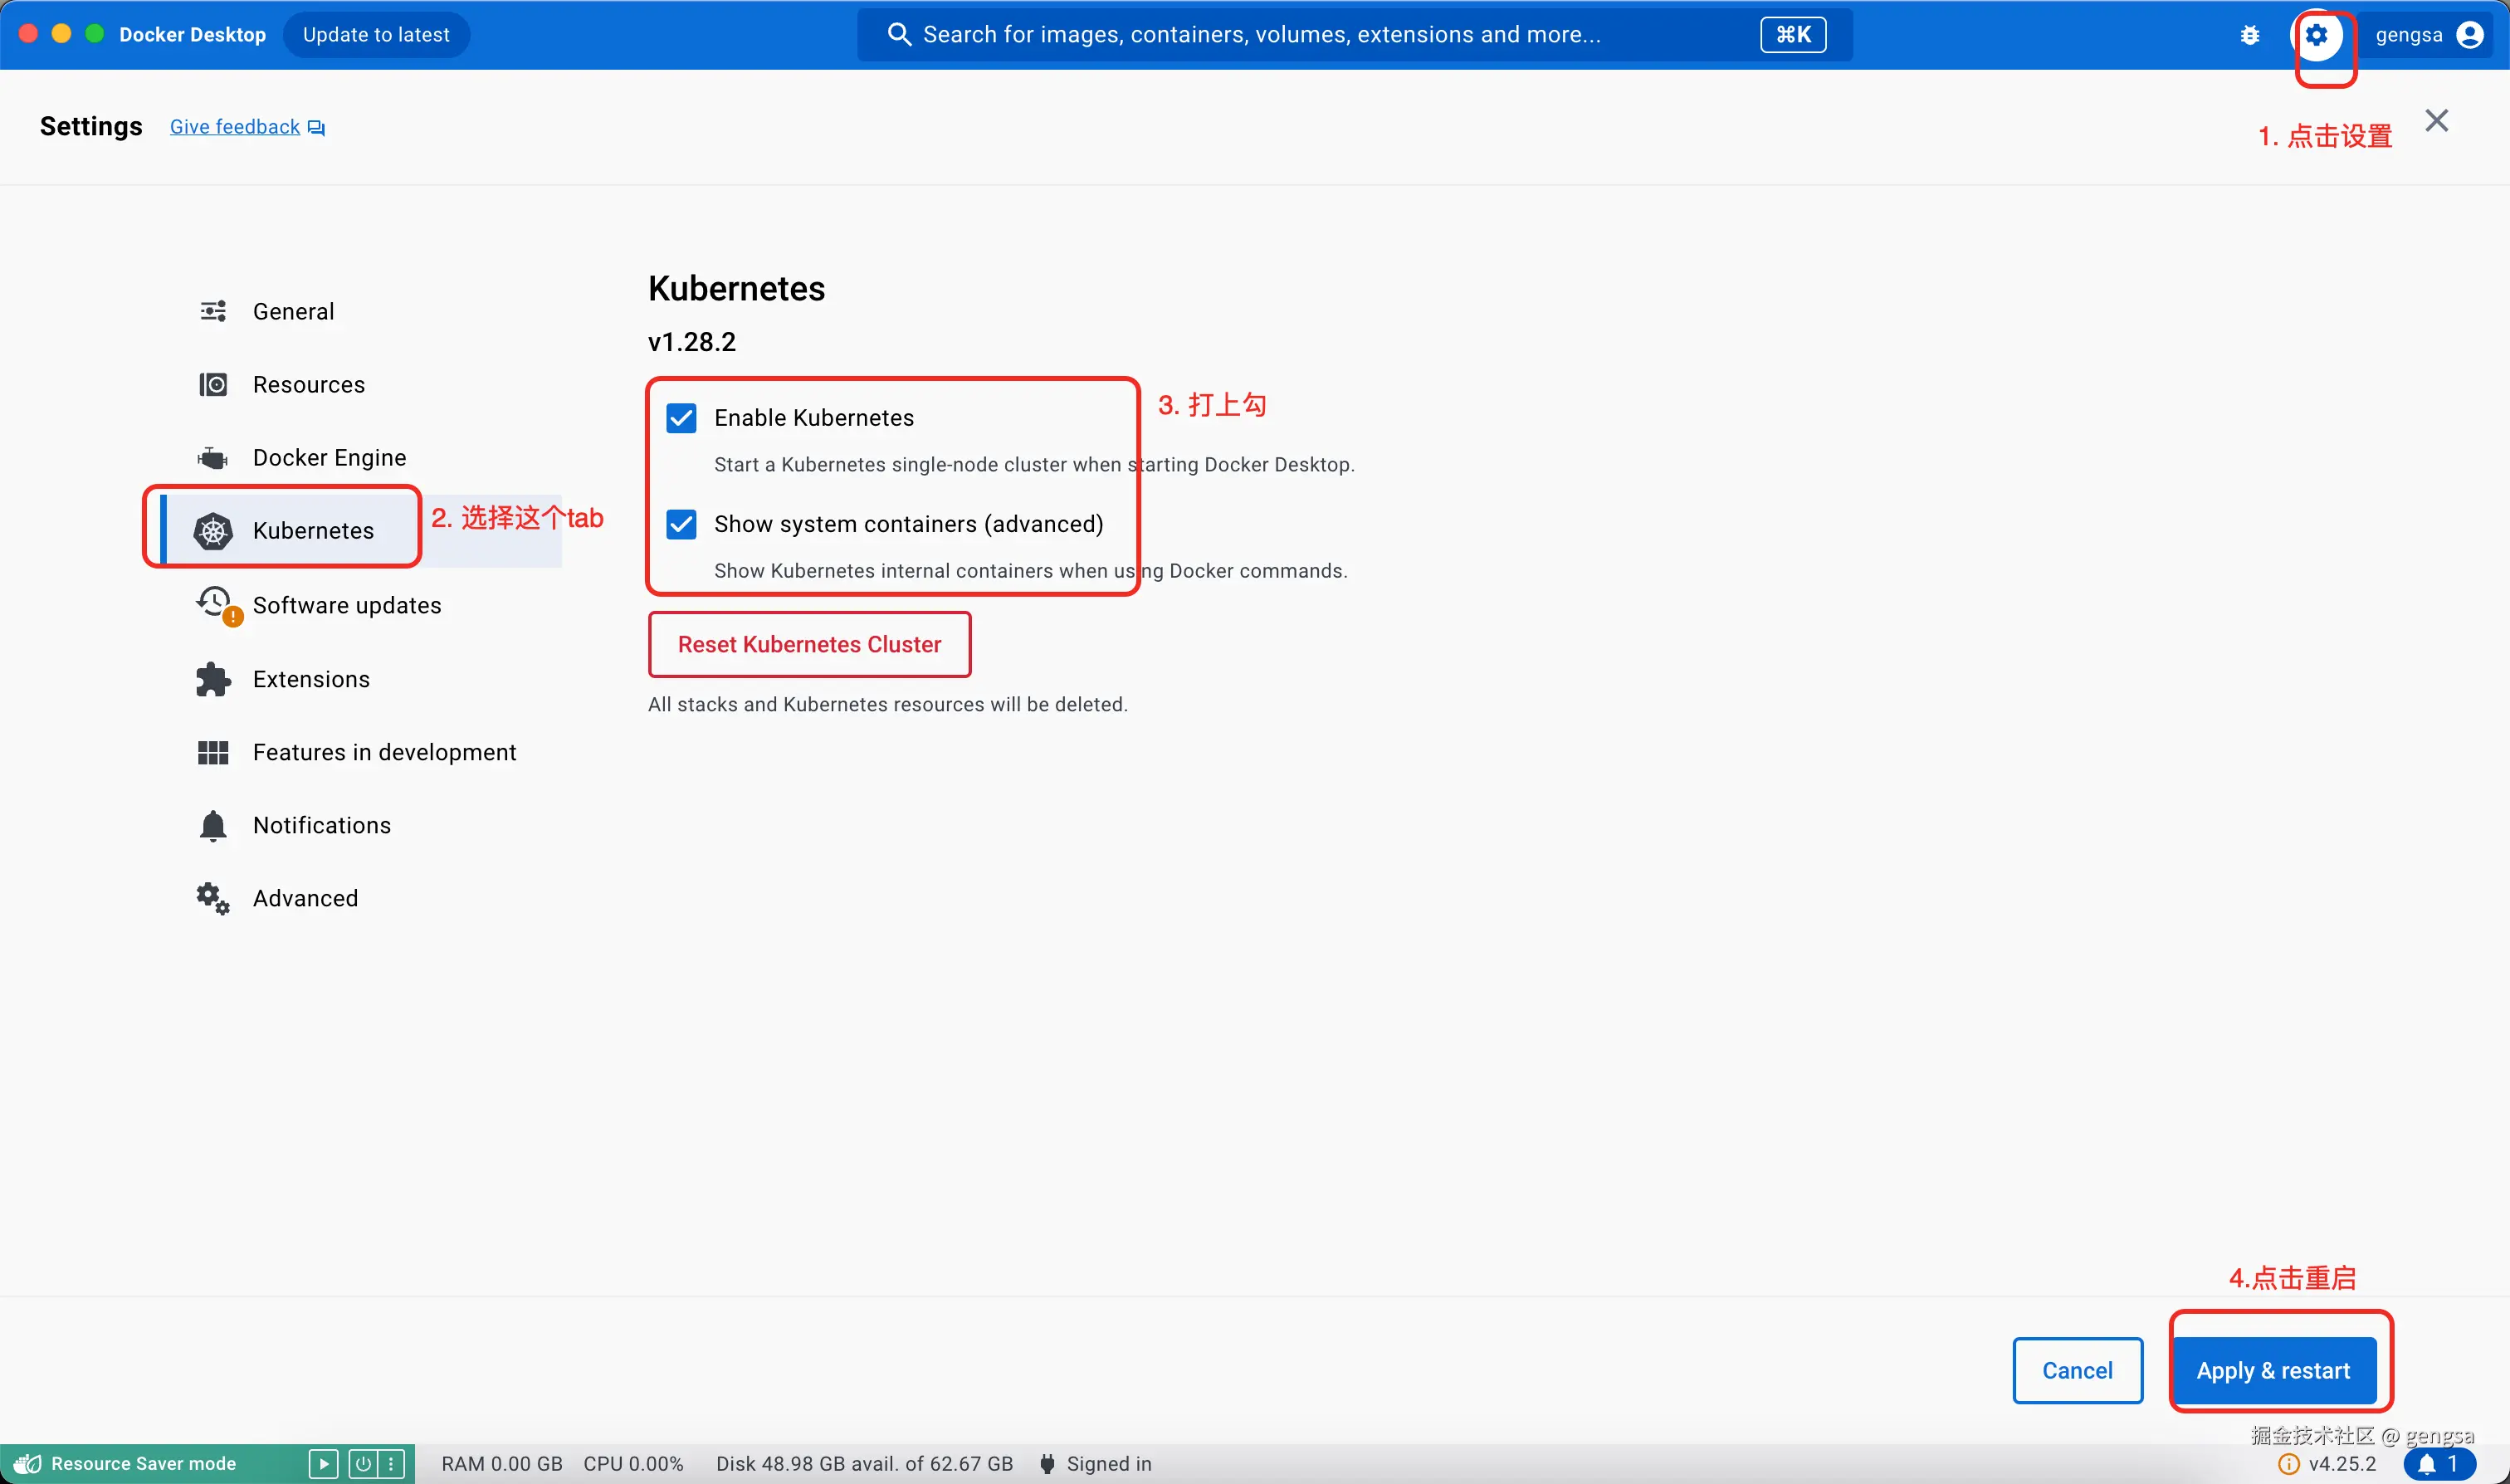Select the Kubernetes settings tab
Screen dimensions: 2510x1484
pos(312,531)
